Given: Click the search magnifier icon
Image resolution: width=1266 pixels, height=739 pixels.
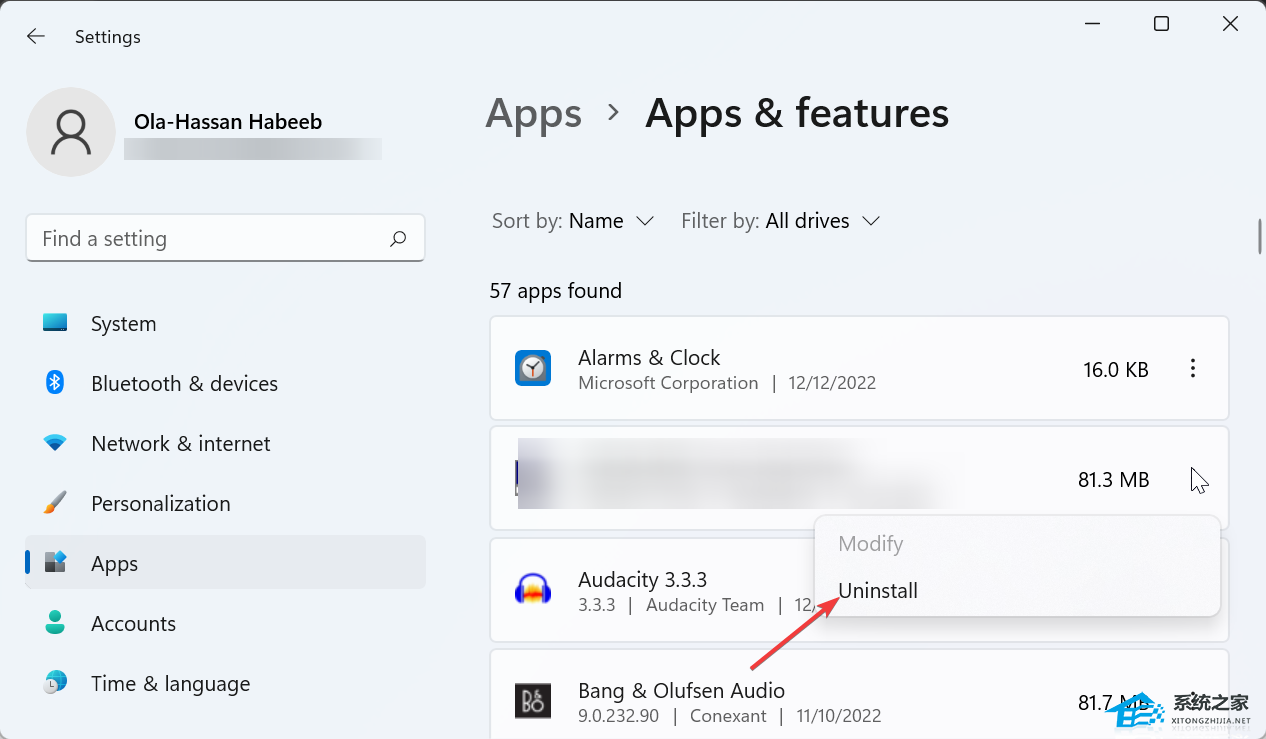Looking at the screenshot, I should pos(398,239).
